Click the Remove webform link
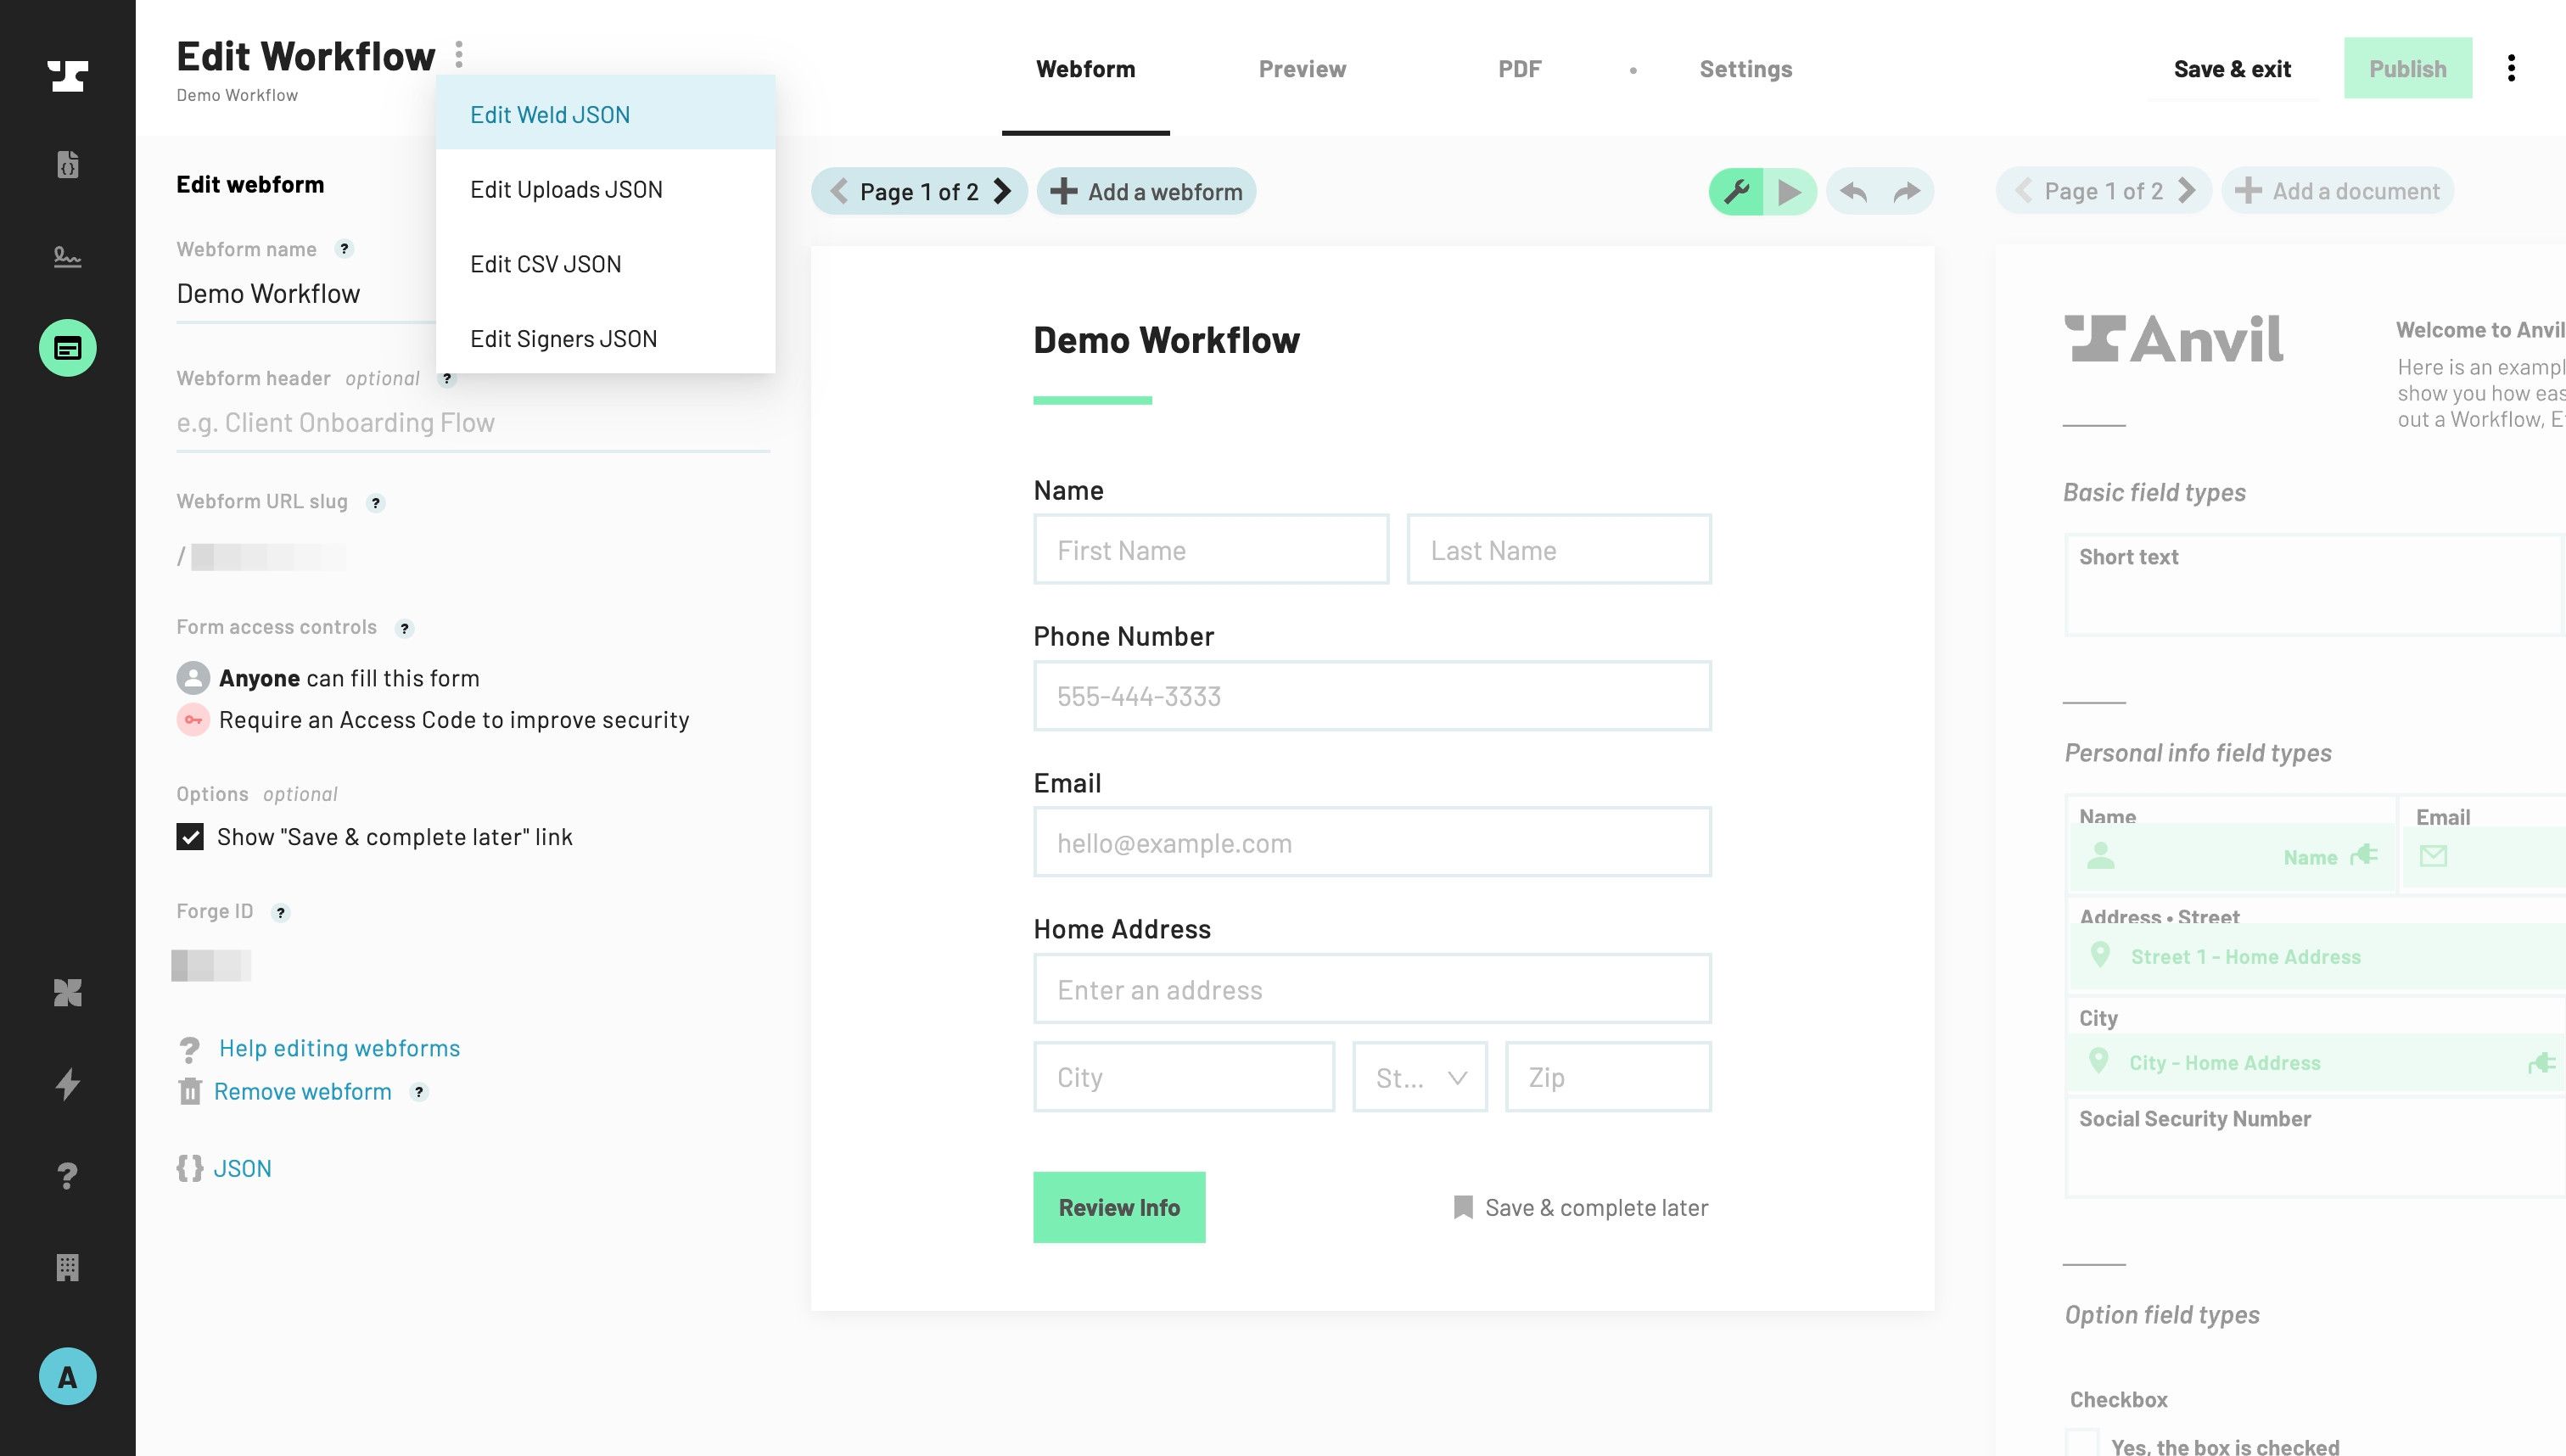The image size is (2566, 1456). point(302,1092)
